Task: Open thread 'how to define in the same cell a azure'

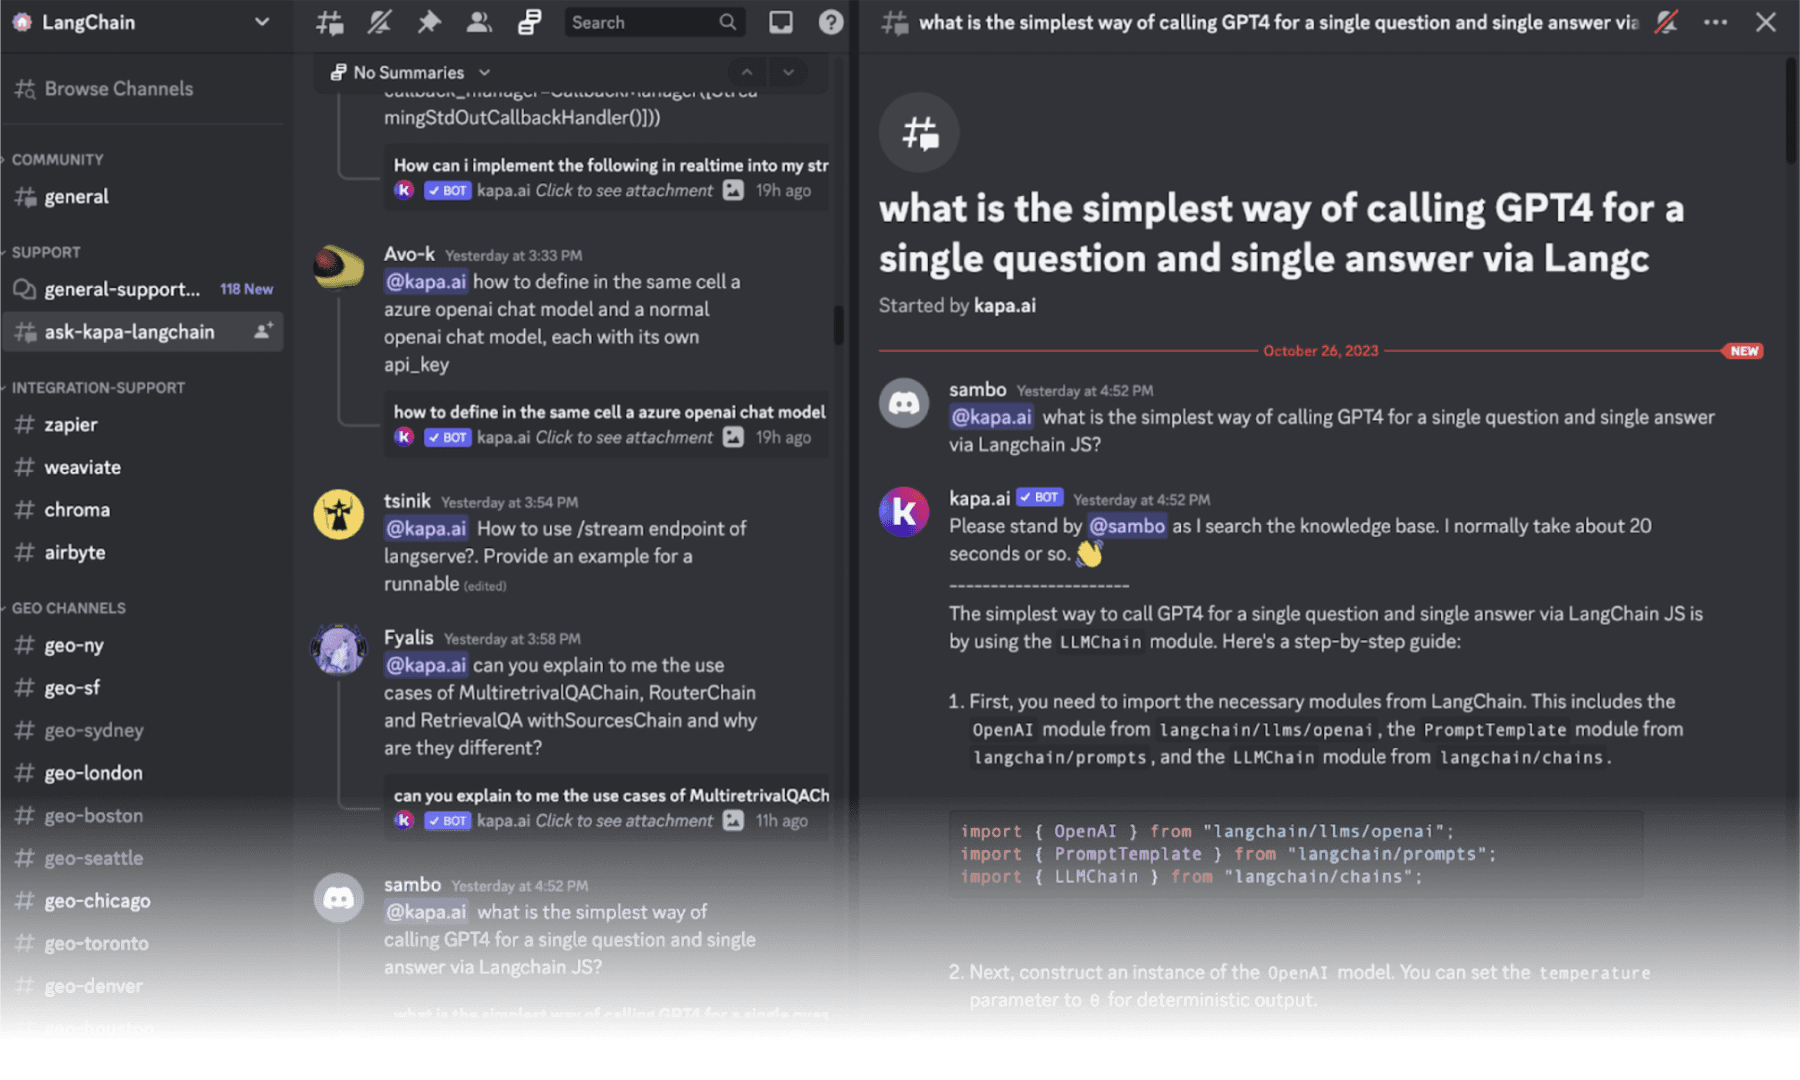Action: [x=606, y=425]
